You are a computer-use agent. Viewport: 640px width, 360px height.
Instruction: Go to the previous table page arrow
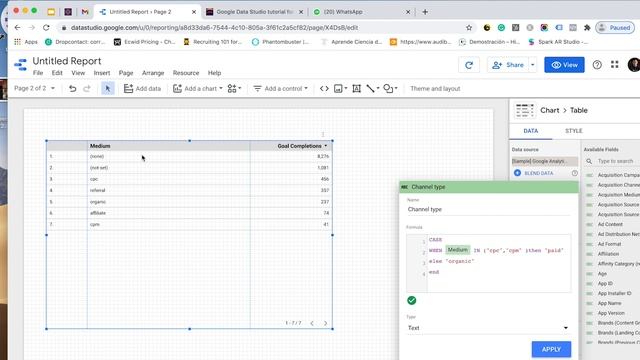pyautogui.click(x=312, y=323)
